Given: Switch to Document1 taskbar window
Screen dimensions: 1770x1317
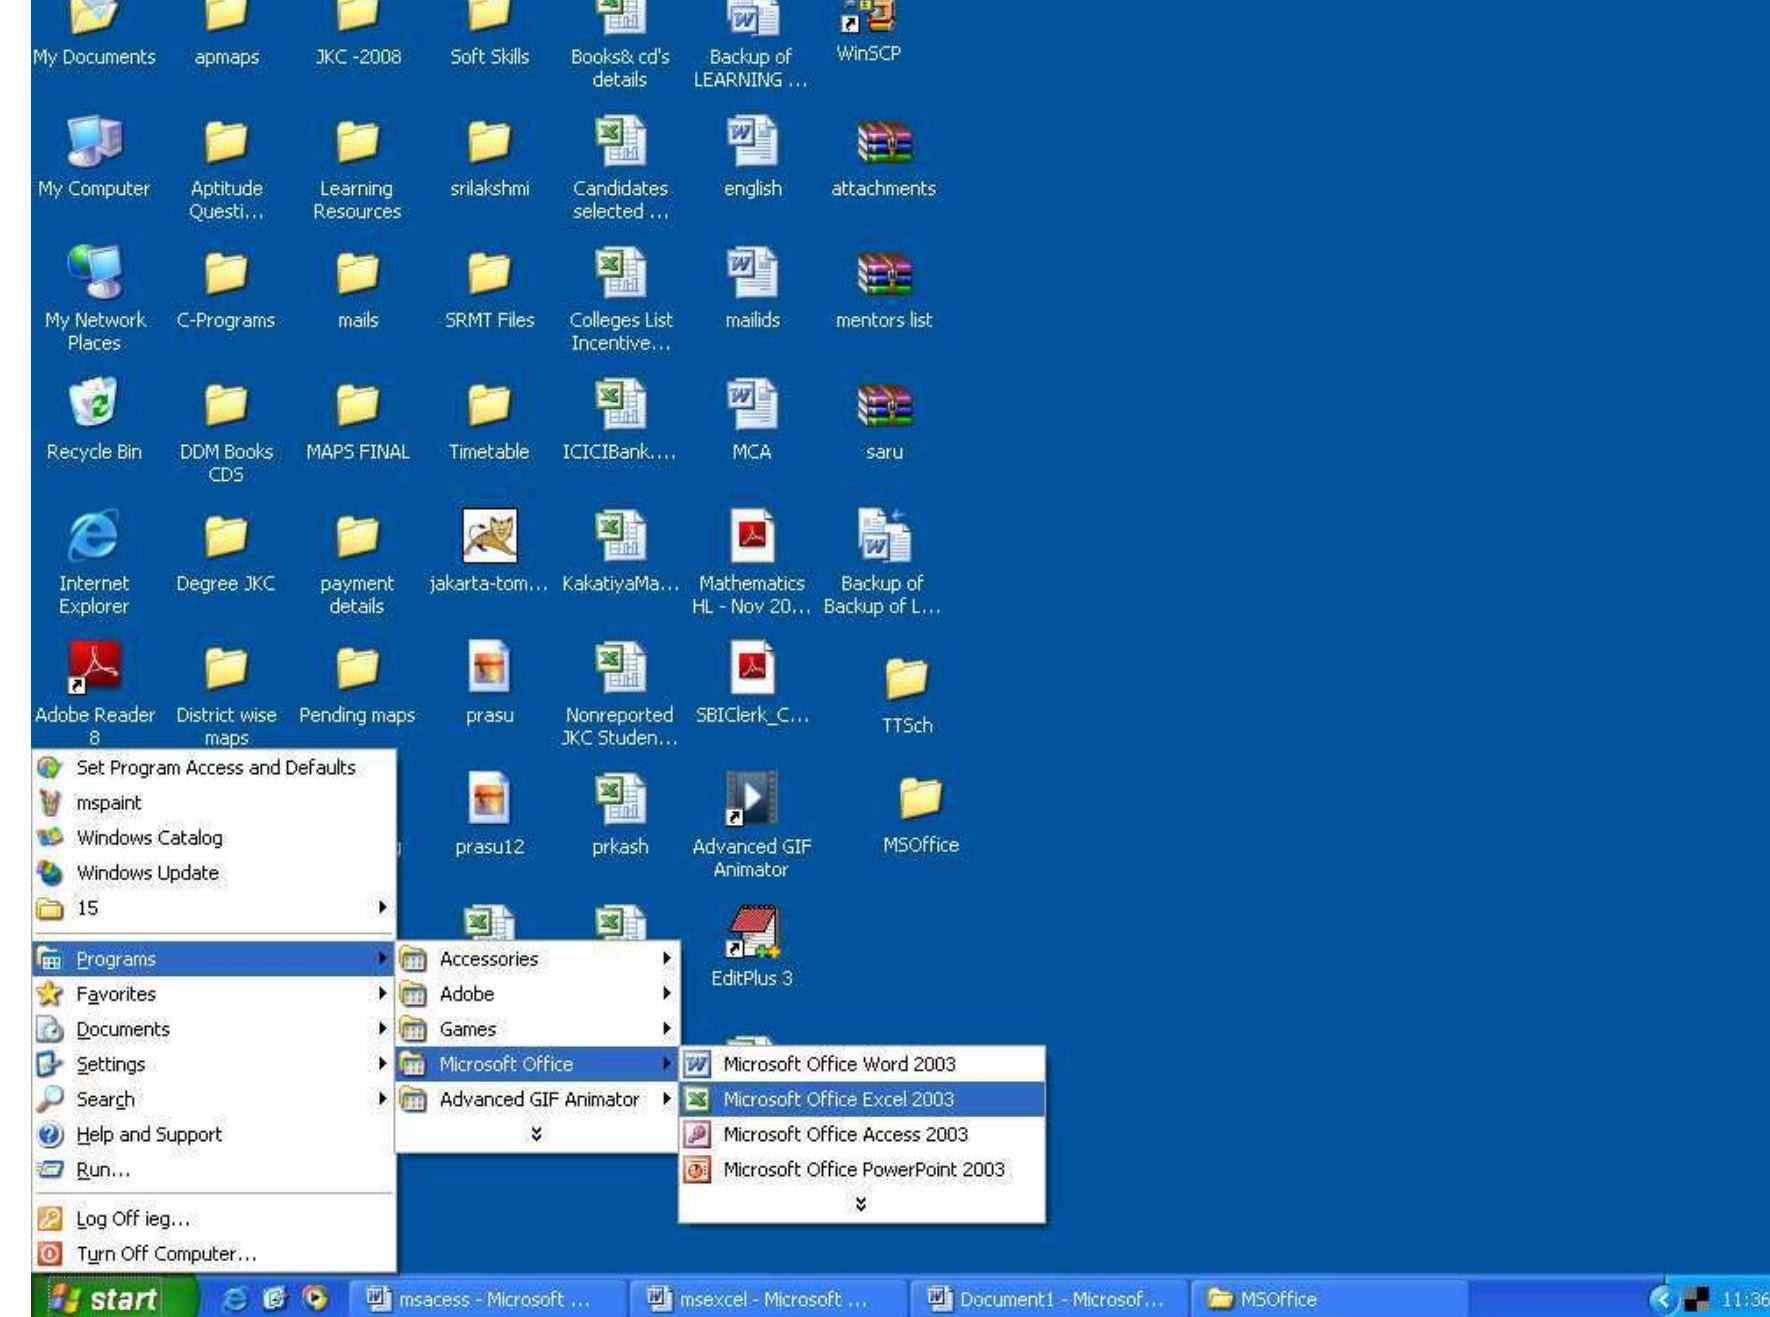Looking at the screenshot, I should [x=1051, y=1299].
